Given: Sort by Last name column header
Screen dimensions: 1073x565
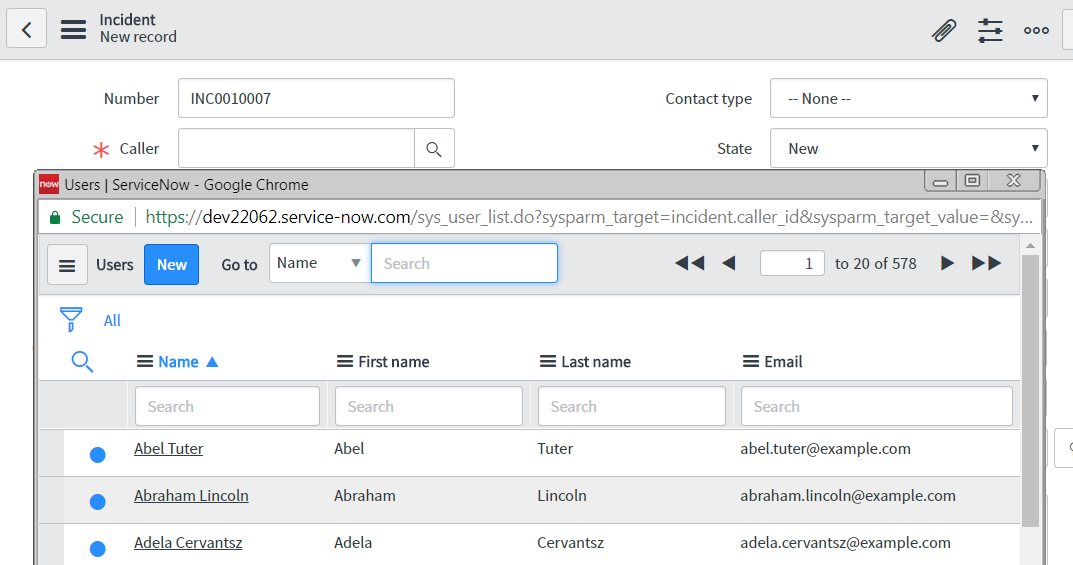Looking at the screenshot, I should click(x=596, y=362).
